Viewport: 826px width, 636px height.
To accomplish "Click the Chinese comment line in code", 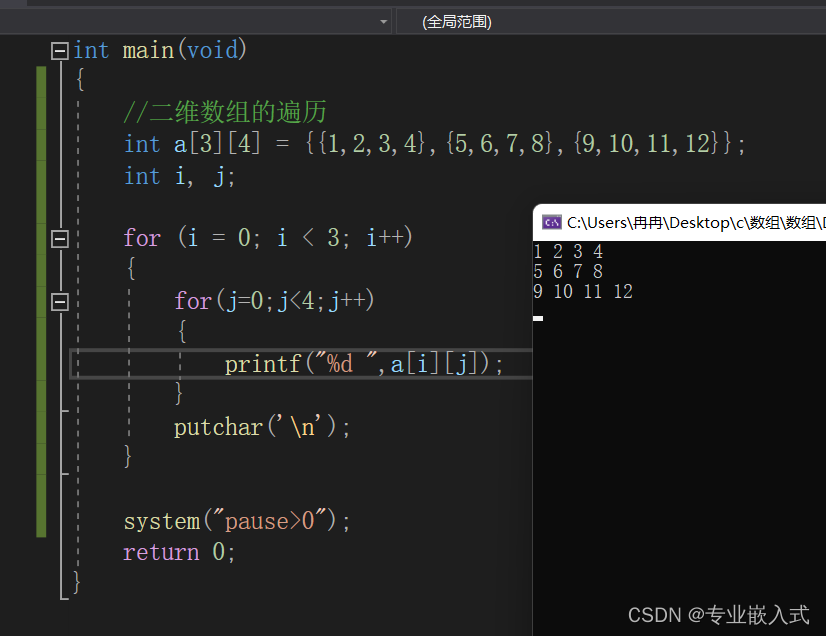I will coord(225,112).
